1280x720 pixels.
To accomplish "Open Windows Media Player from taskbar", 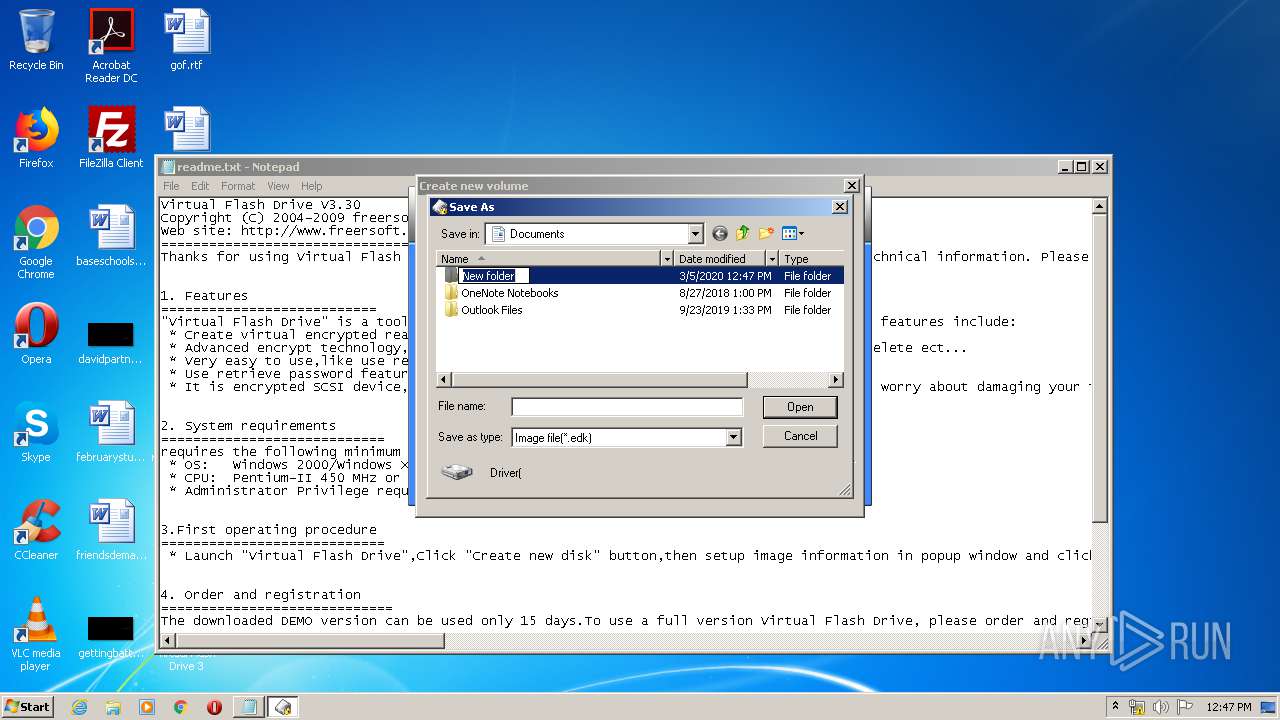I will [147, 706].
